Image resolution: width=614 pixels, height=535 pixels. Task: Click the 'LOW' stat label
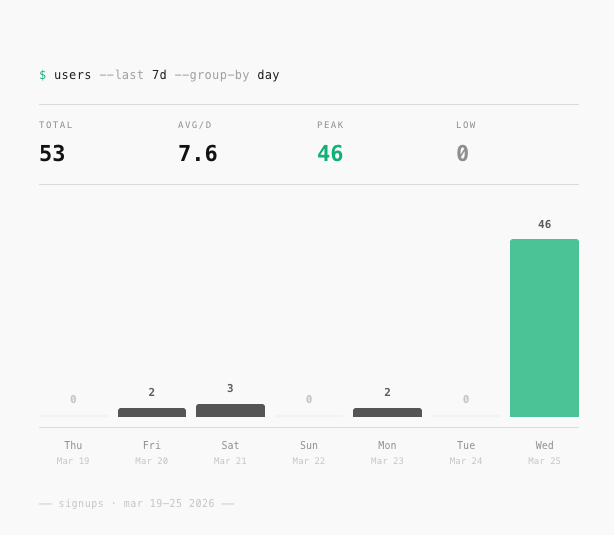pos(466,125)
